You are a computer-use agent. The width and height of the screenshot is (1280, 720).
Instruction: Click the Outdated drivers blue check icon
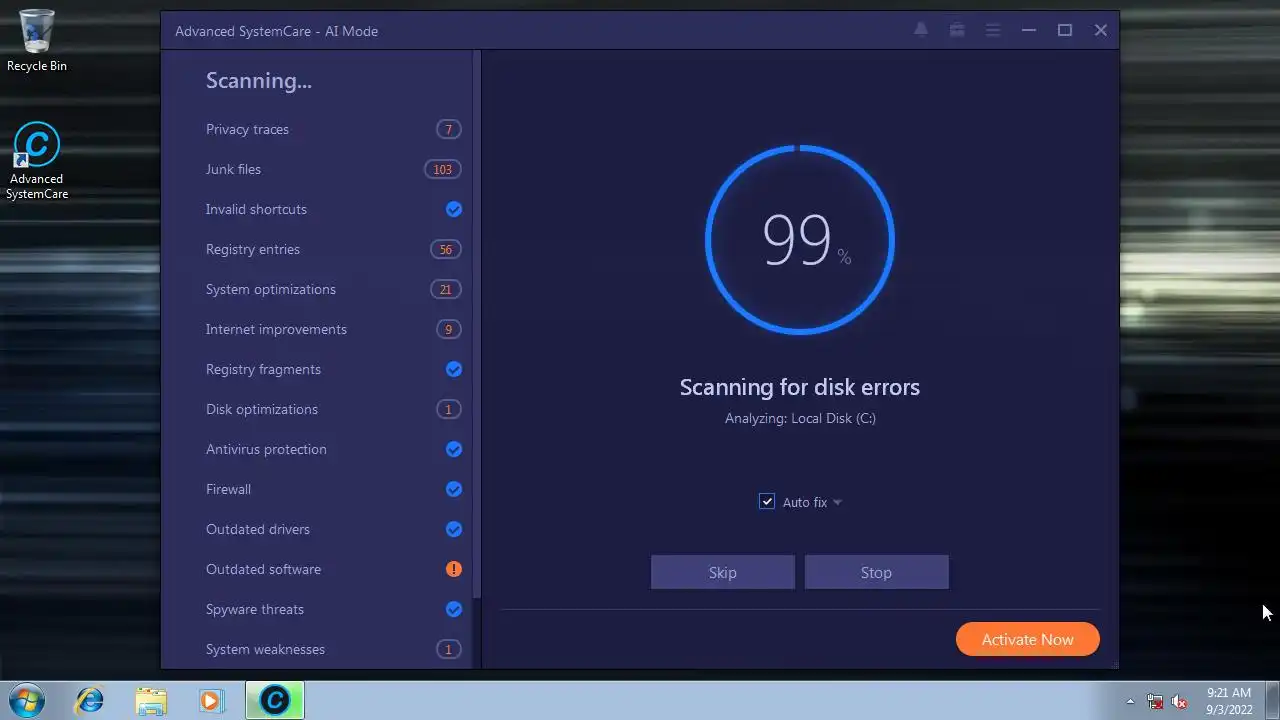tap(454, 529)
